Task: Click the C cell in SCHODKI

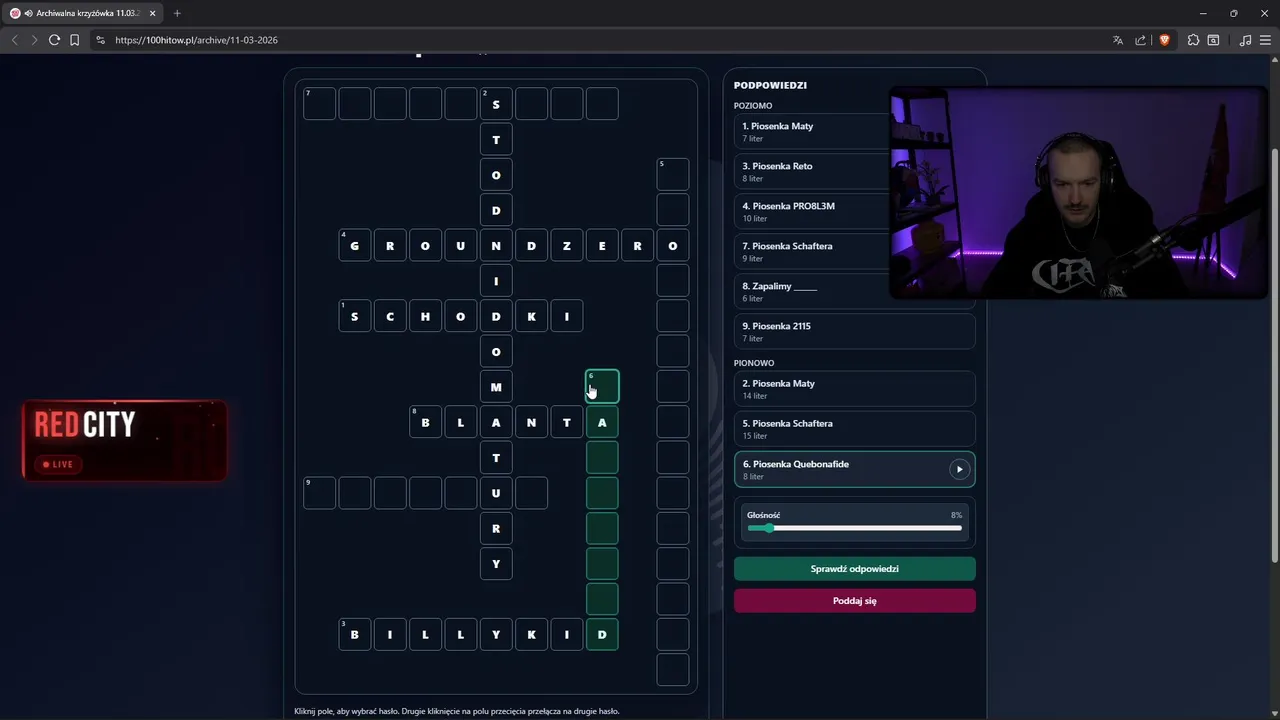Action: click(x=390, y=316)
